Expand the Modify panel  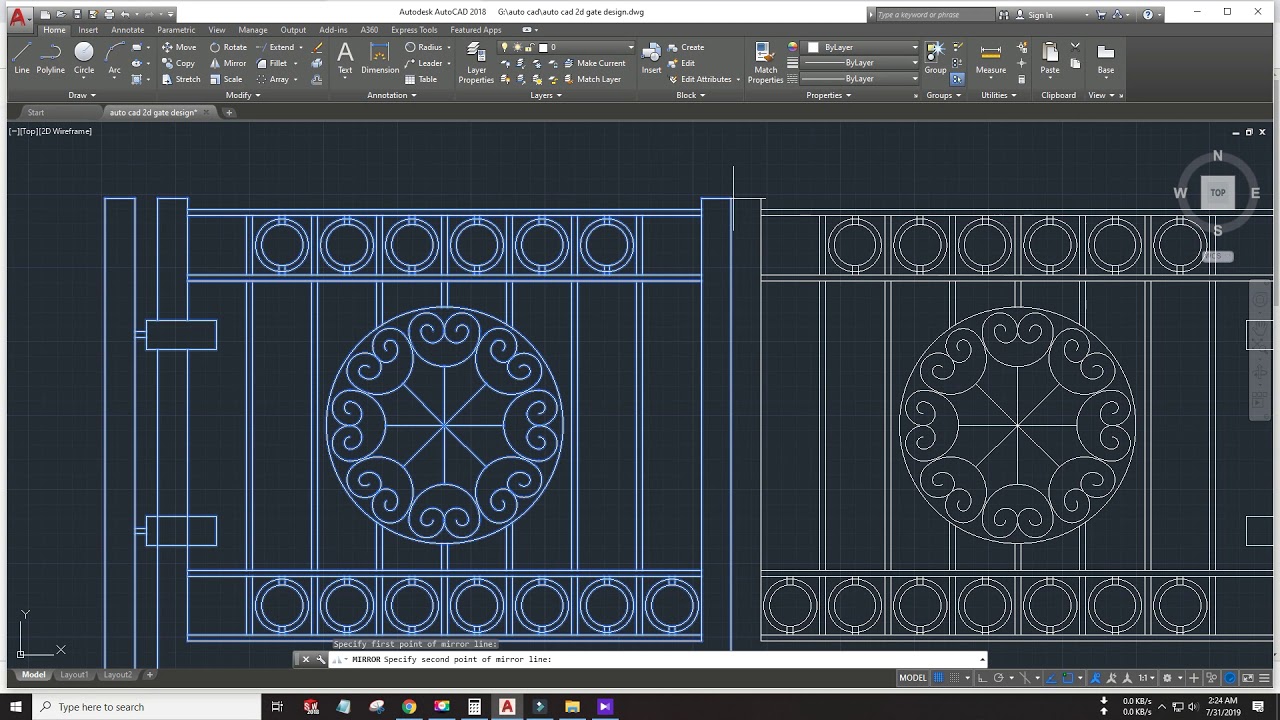pyautogui.click(x=243, y=95)
